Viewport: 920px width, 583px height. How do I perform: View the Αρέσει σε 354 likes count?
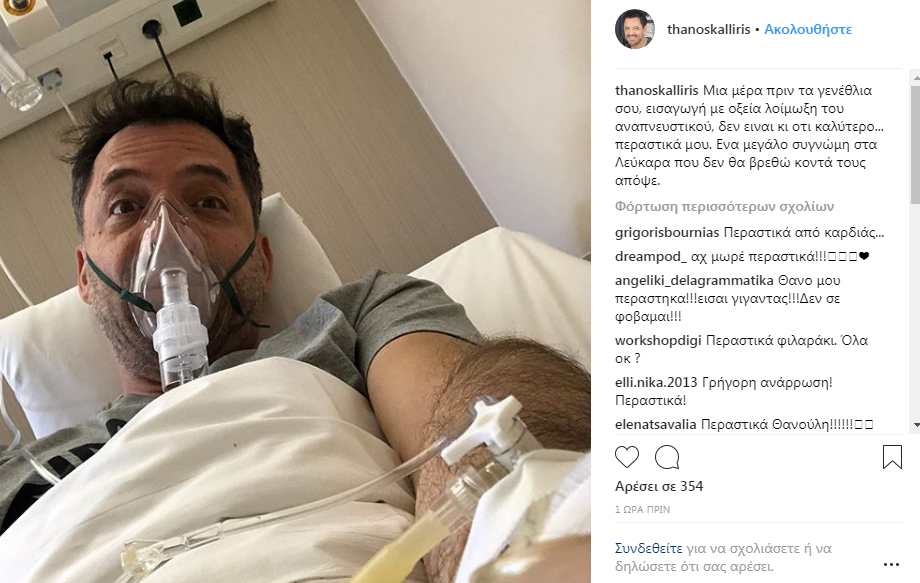pos(658,486)
